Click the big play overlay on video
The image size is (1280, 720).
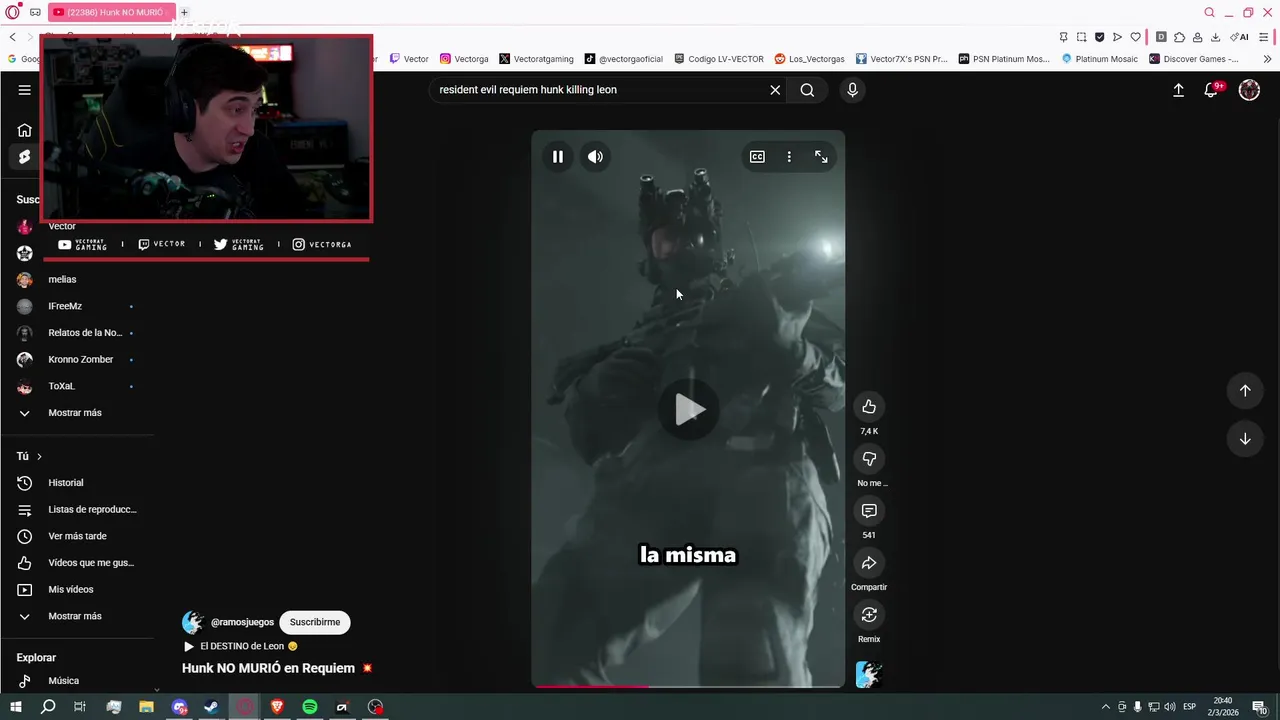688,409
